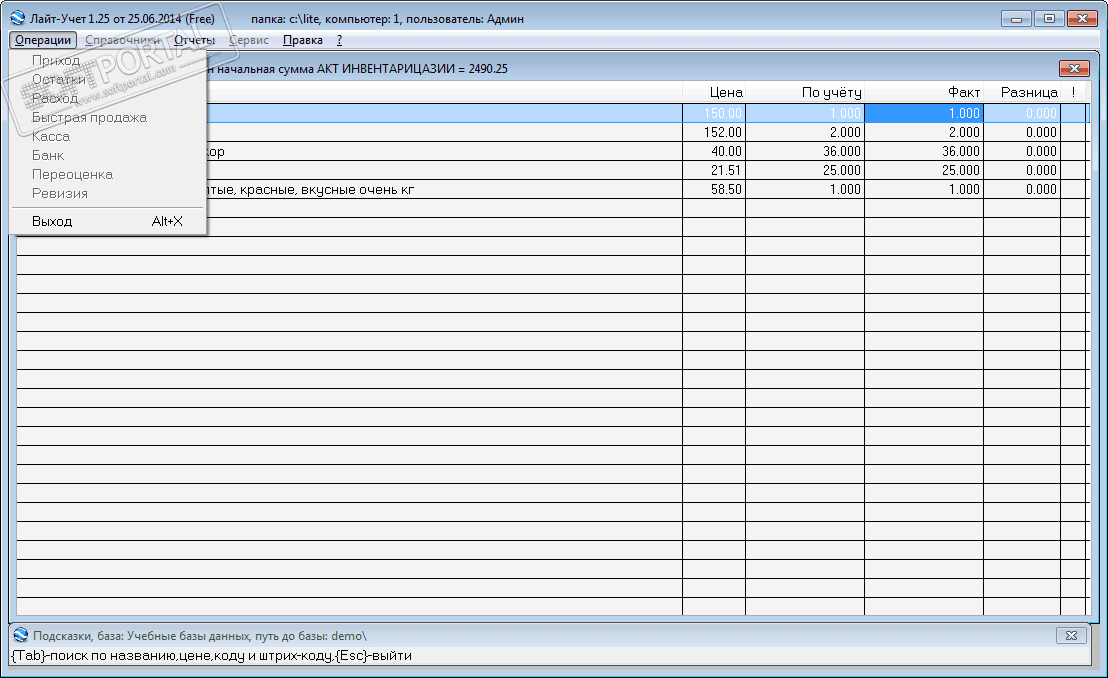Screen dimensions: 1108x678
Task: Select price cell 58.50
Action: (714, 189)
